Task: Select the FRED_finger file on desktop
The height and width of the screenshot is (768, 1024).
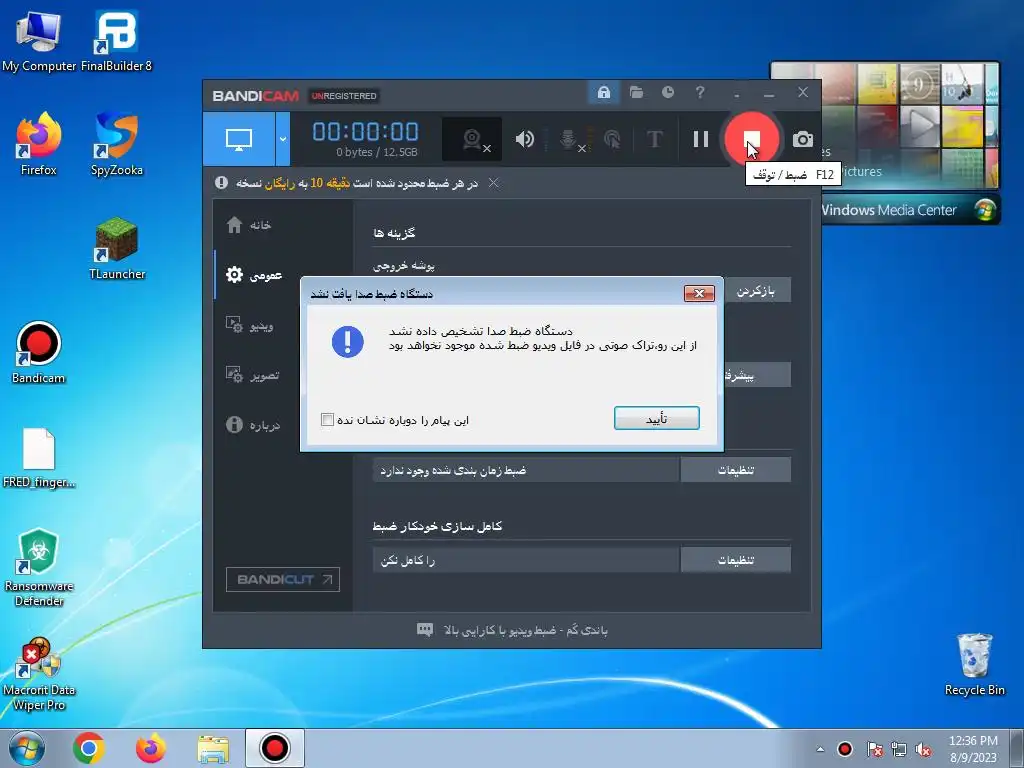Action: (x=39, y=457)
